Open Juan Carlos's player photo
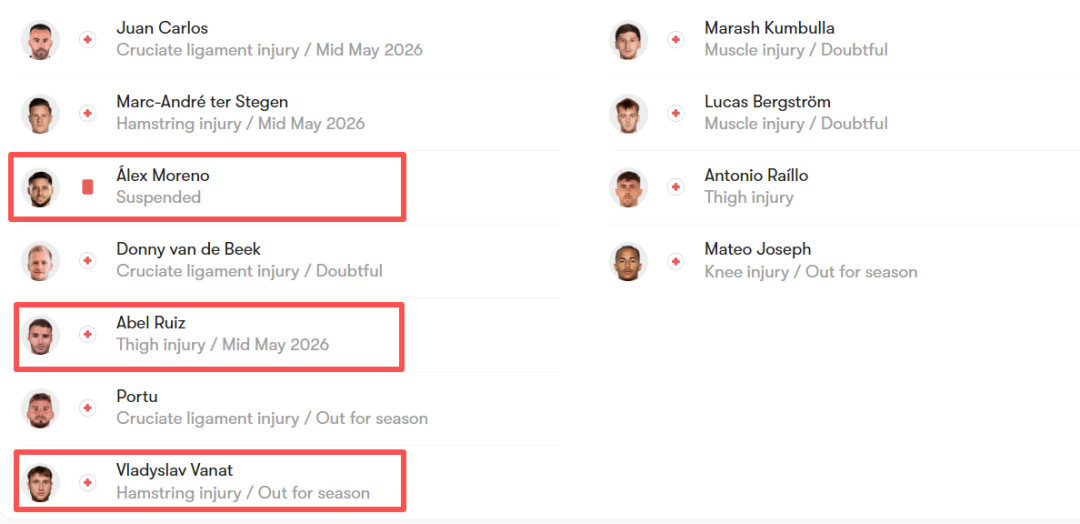The image size is (1080, 524). (x=40, y=40)
